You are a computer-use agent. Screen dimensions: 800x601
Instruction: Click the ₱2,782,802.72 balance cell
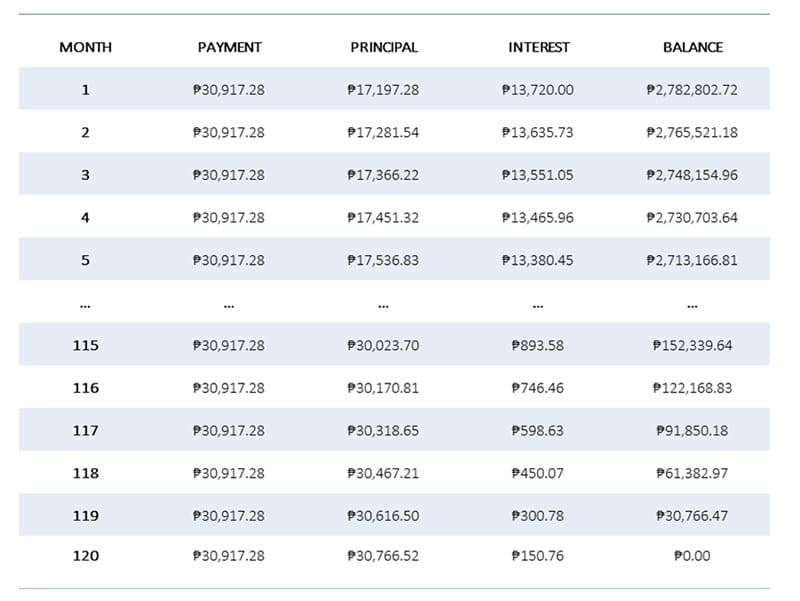692,90
